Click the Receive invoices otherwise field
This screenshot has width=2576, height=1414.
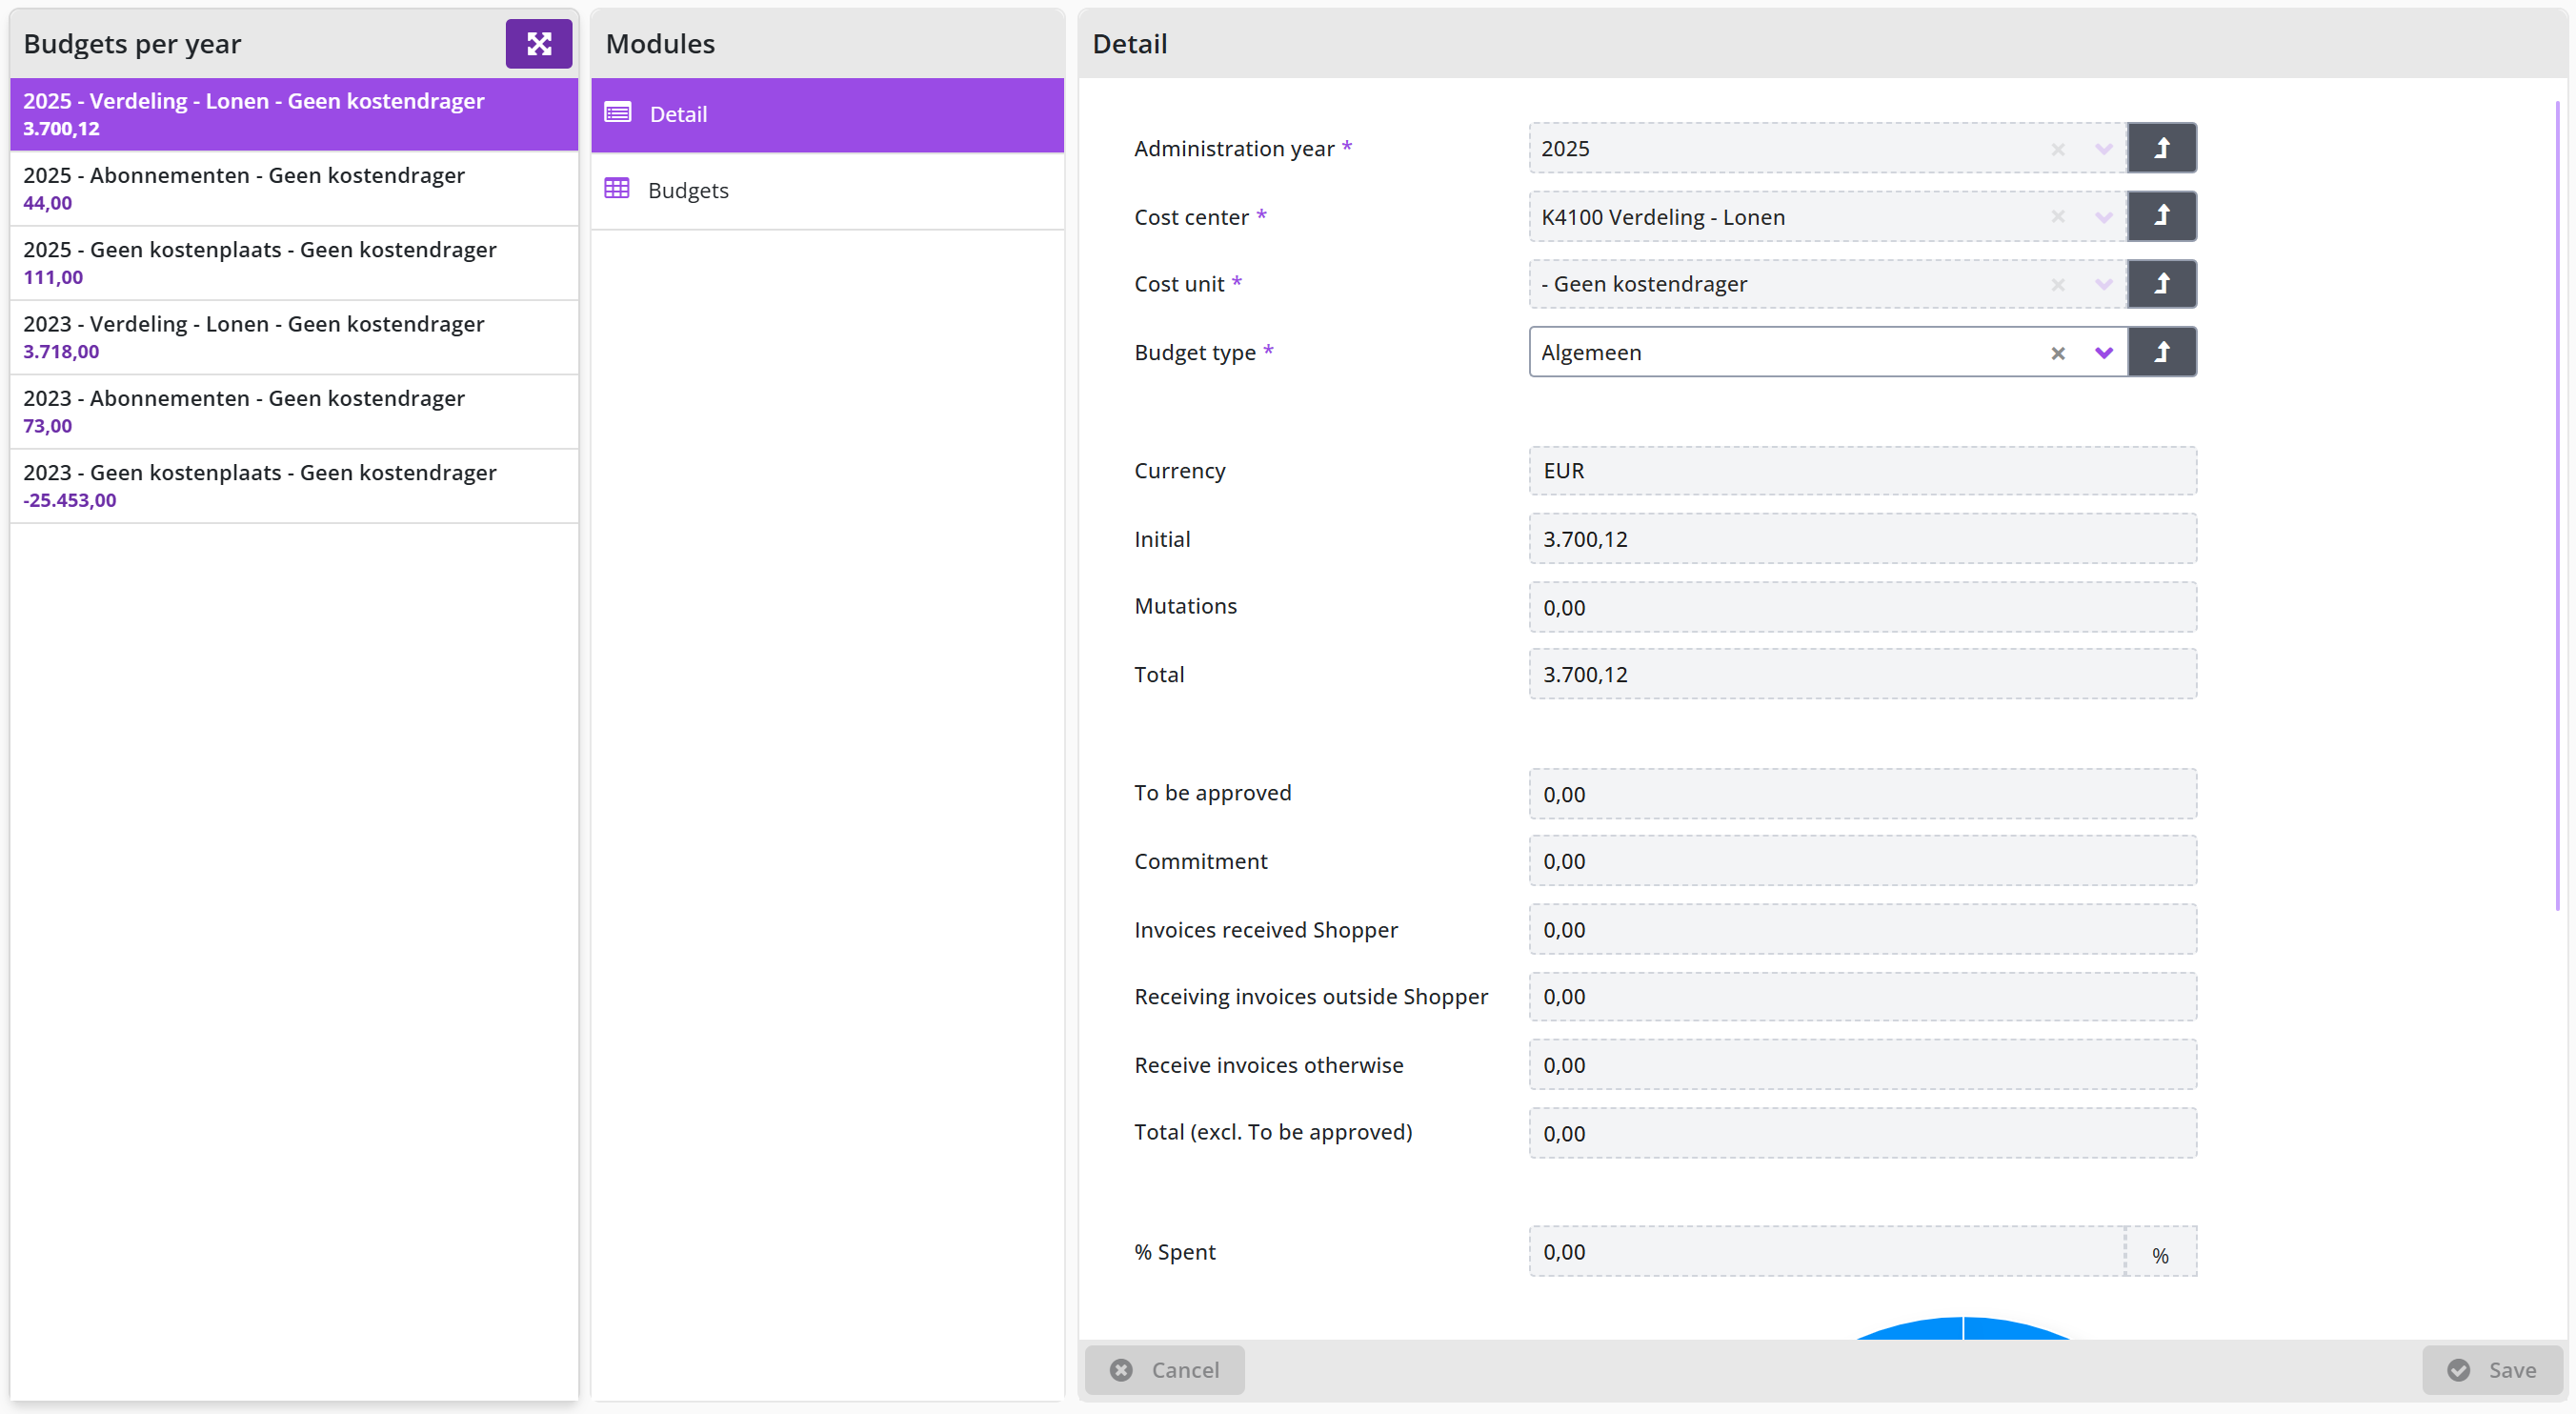[x=1862, y=1064]
